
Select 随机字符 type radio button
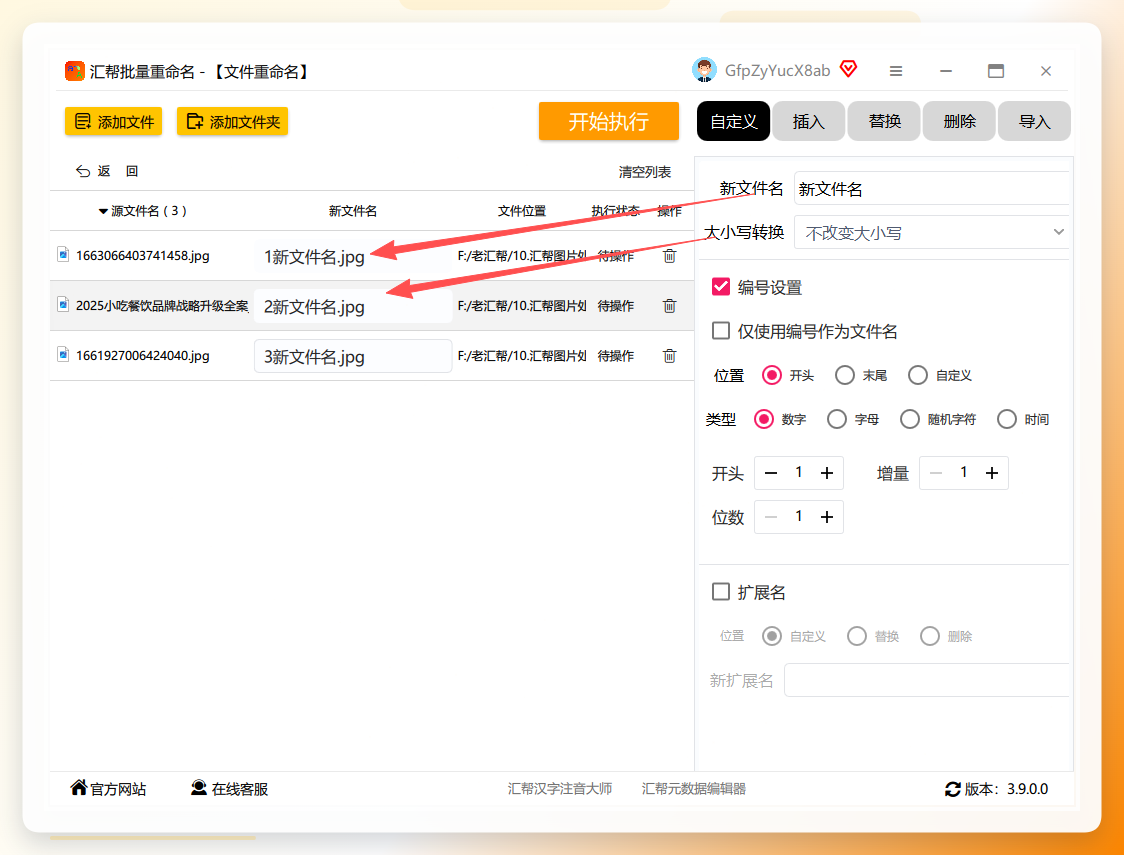click(910, 419)
